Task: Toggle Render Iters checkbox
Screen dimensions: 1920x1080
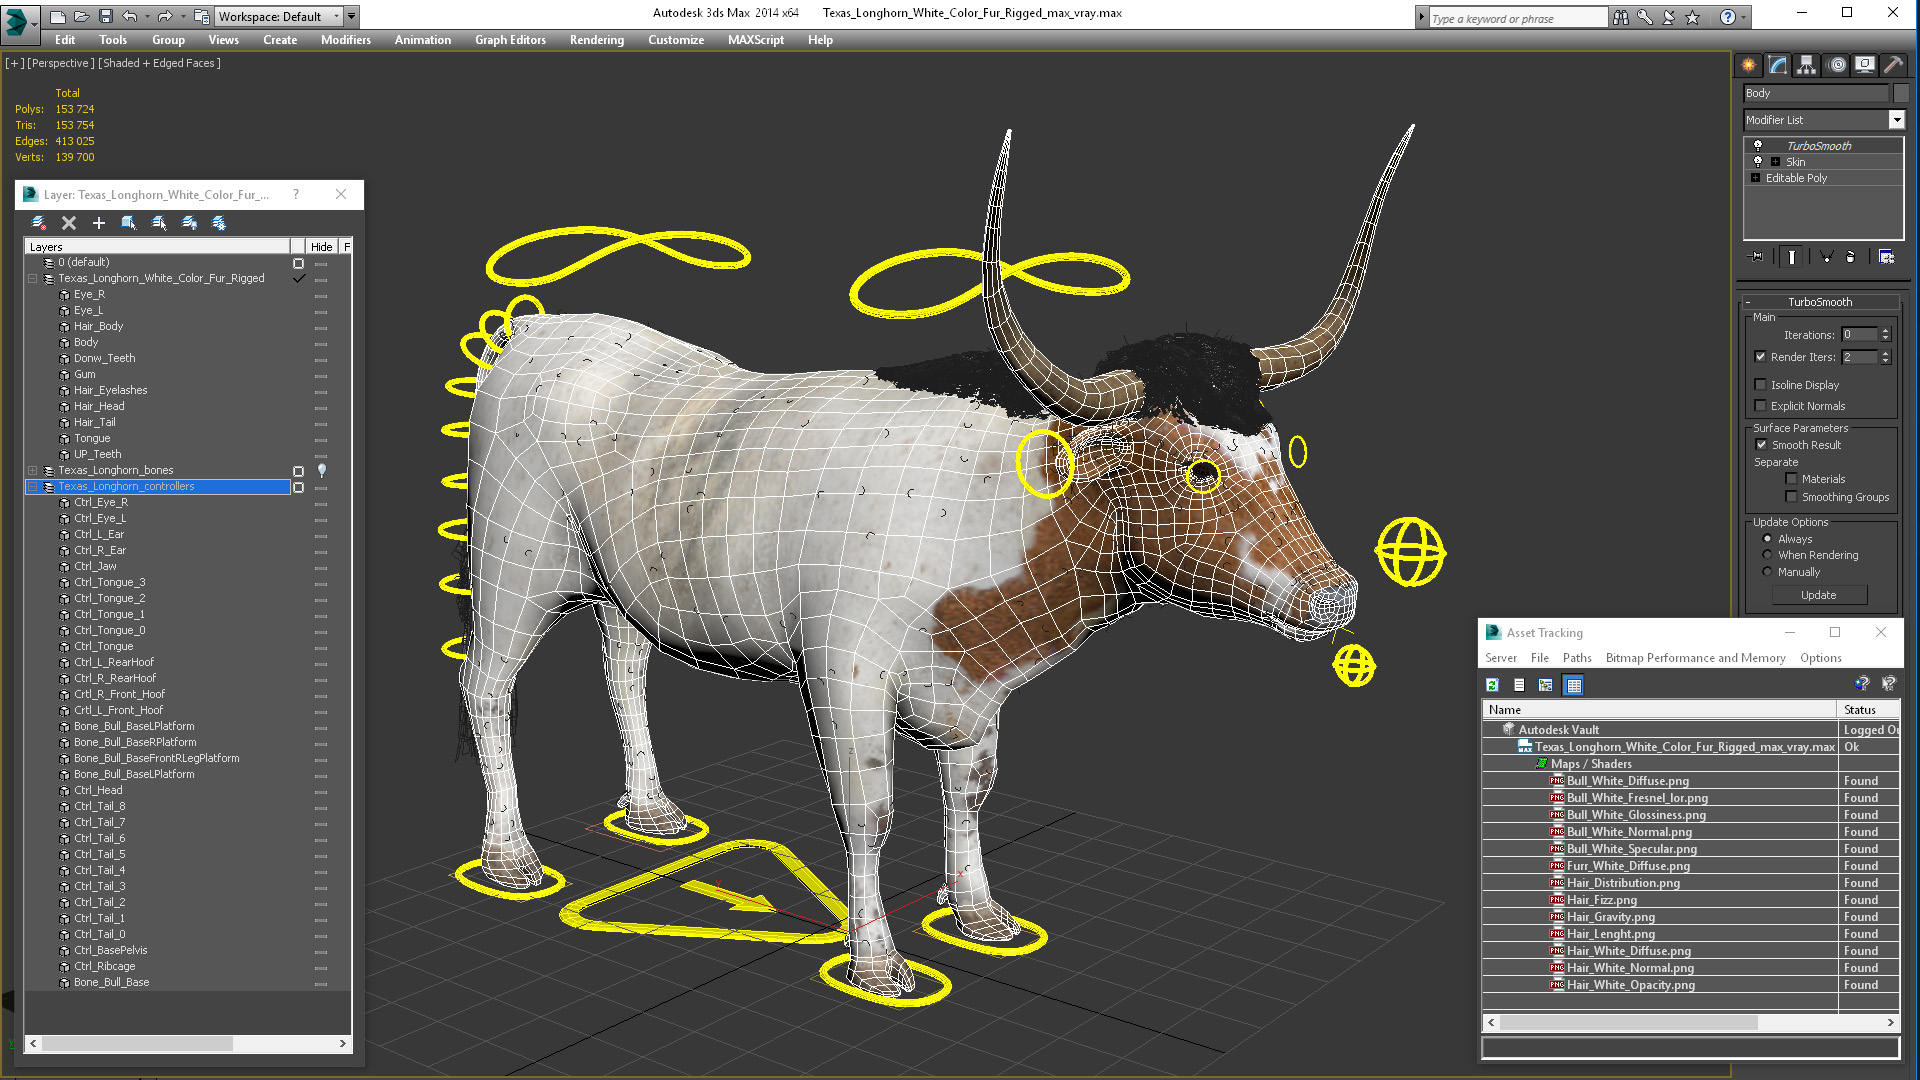Action: (x=1760, y=357)
